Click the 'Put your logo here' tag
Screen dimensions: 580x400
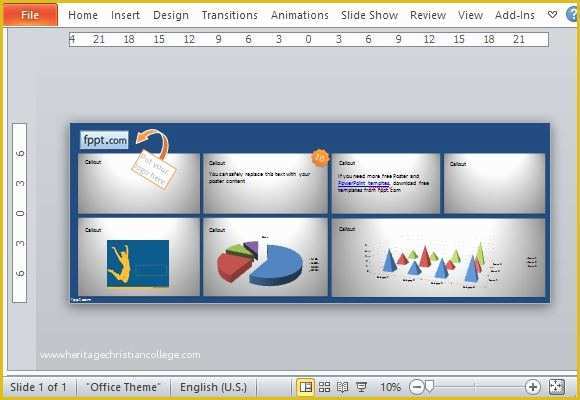[154, 169]
